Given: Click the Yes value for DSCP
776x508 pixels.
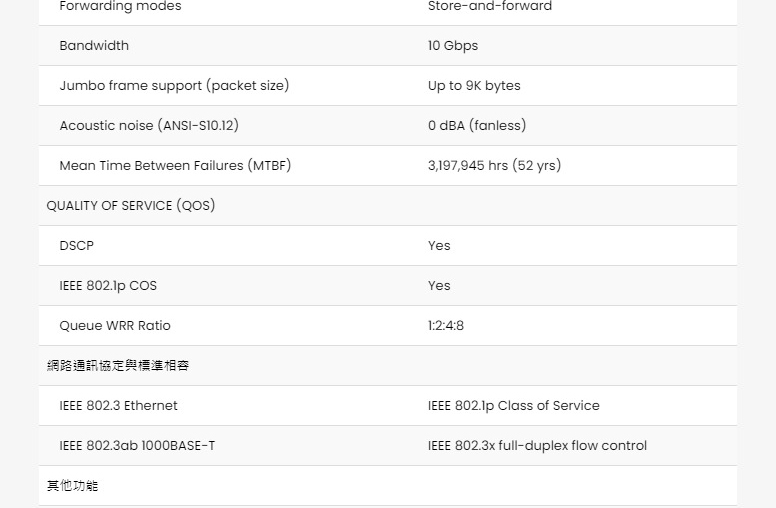Looking at the screenshot, I should pos(439,246).
